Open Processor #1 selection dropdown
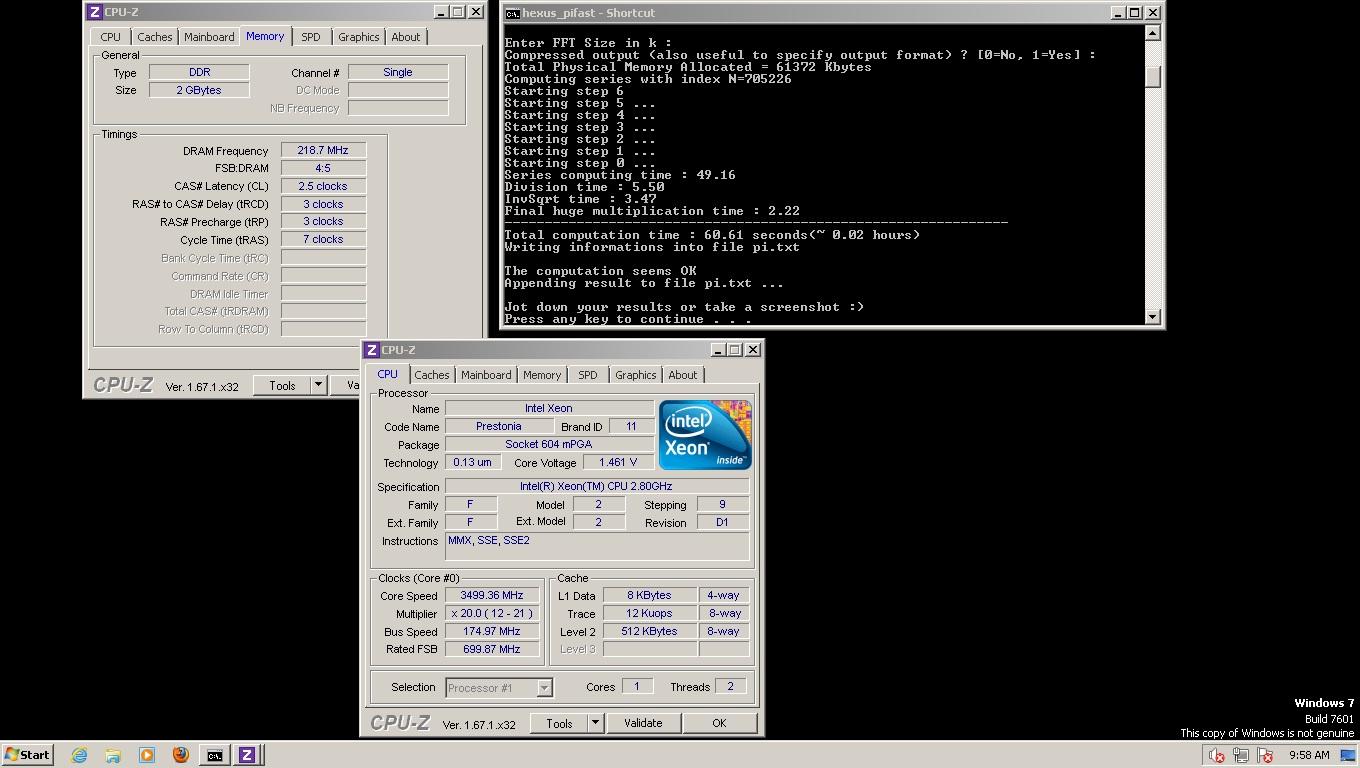Screen dimensions: 1360x768 (499, 687)
